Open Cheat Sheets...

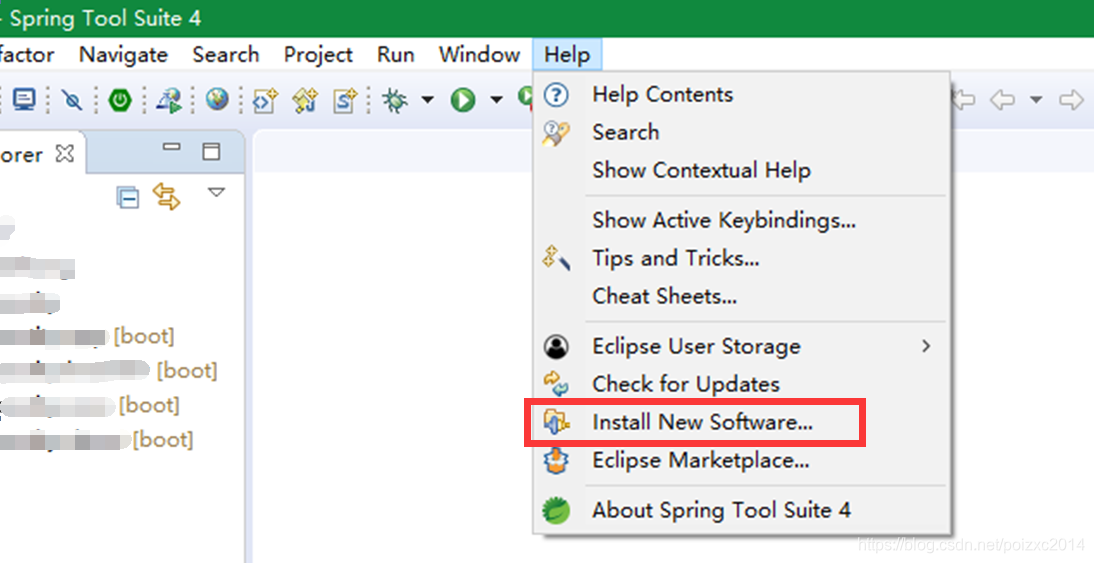[x=741, y=296]
